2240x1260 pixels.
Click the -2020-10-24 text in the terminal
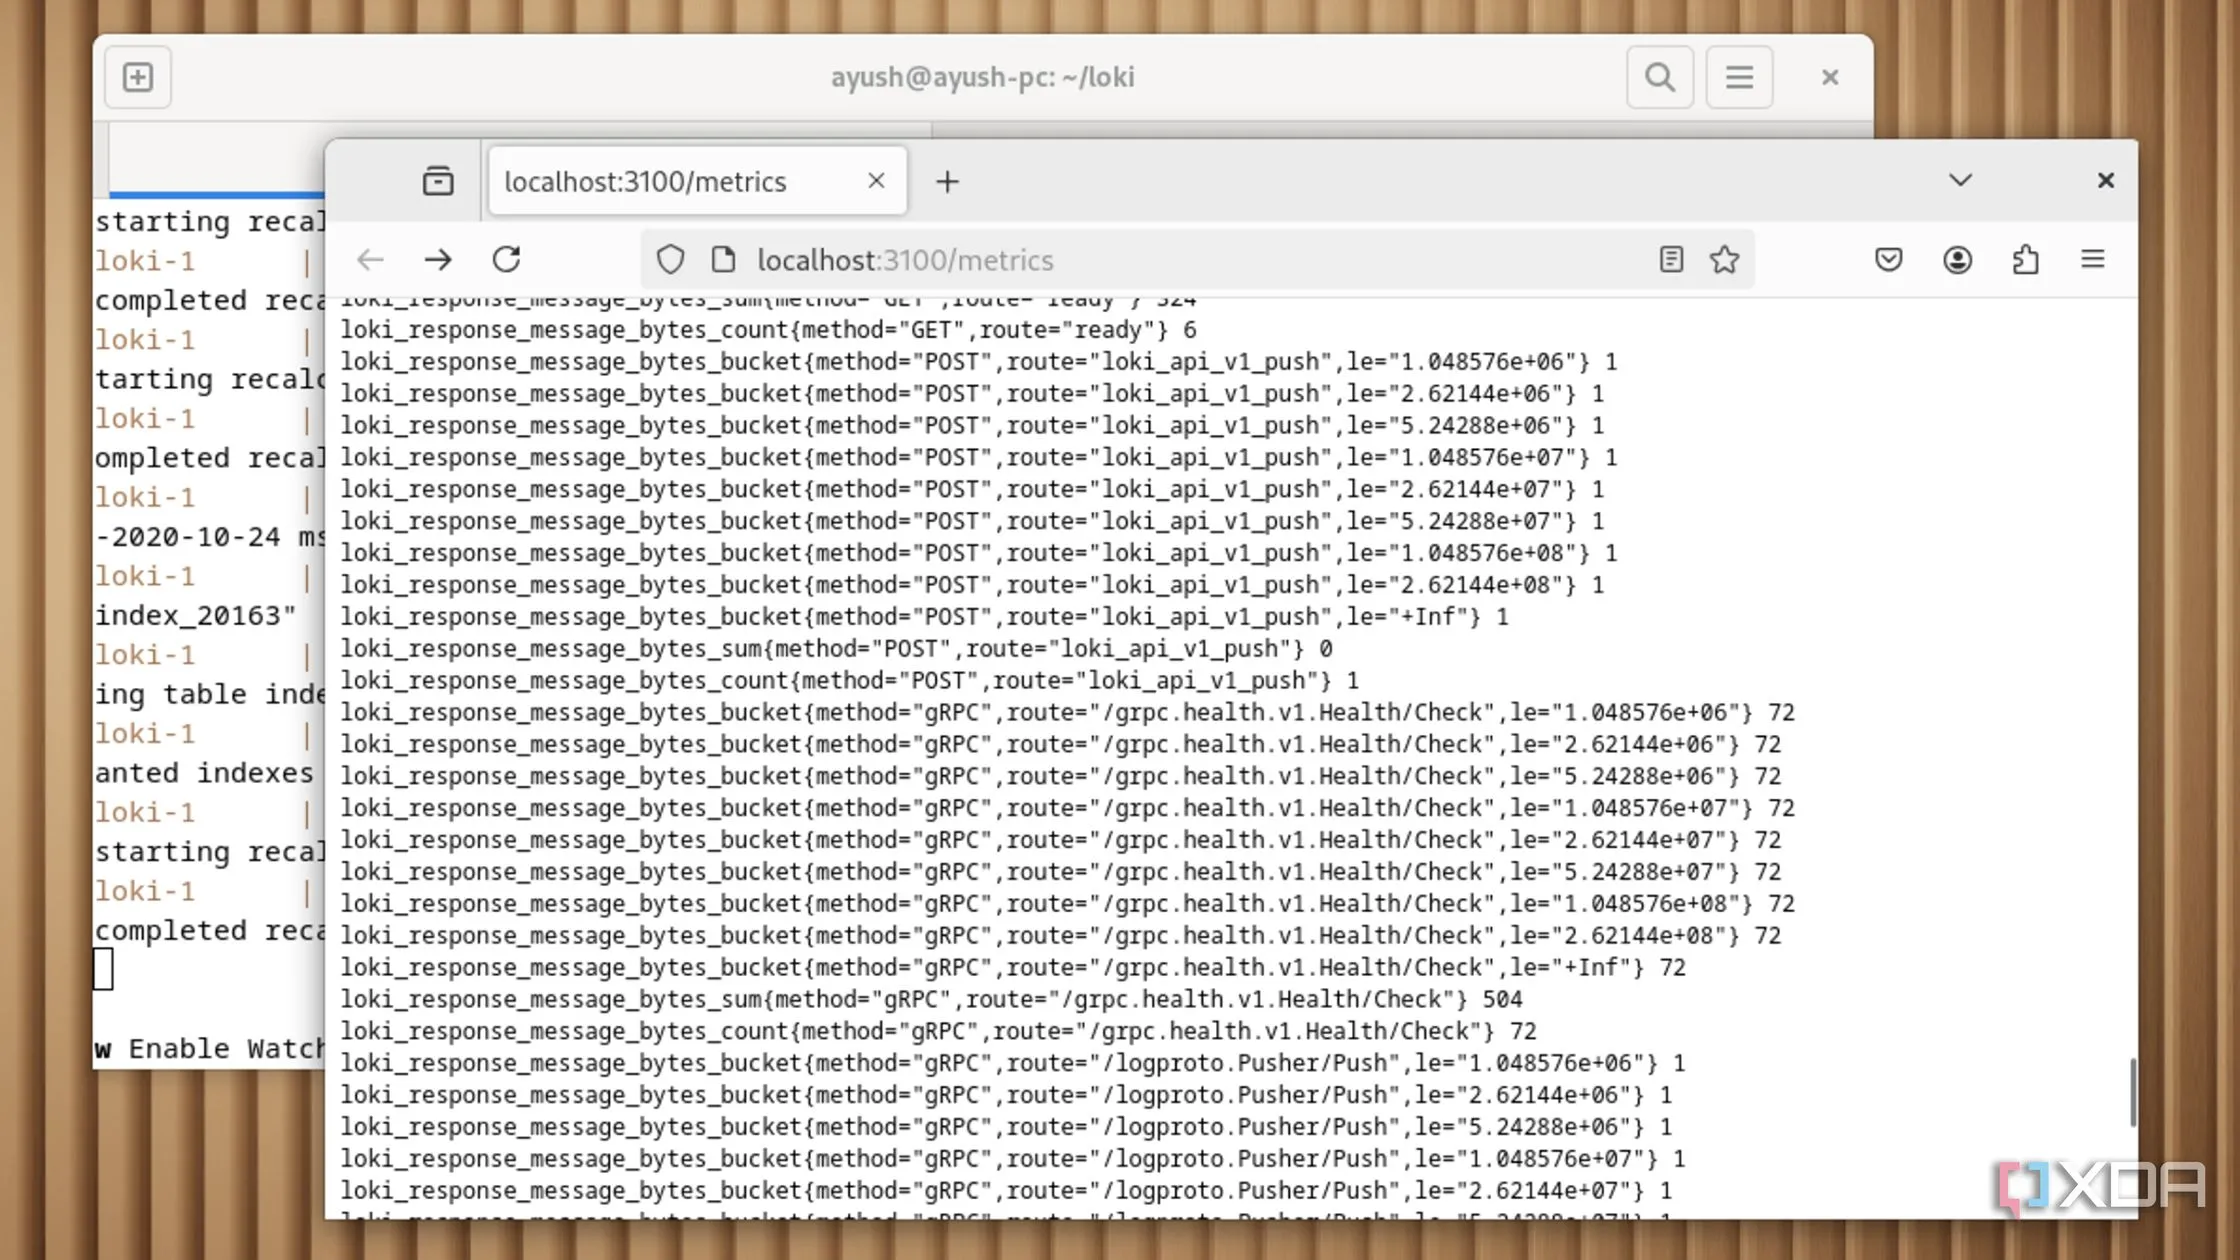click(187, 537)
